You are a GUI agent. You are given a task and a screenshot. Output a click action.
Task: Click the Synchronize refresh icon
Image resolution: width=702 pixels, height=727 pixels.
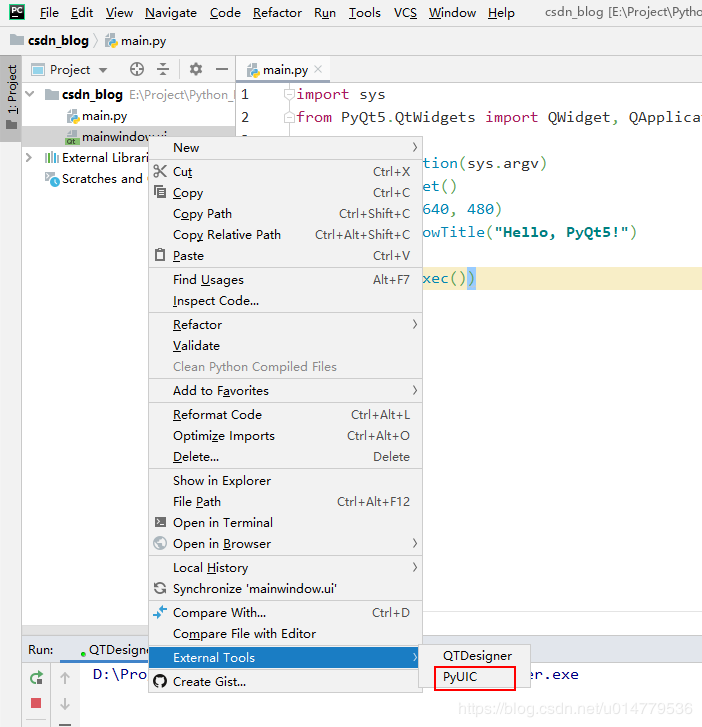pos(160,588)
